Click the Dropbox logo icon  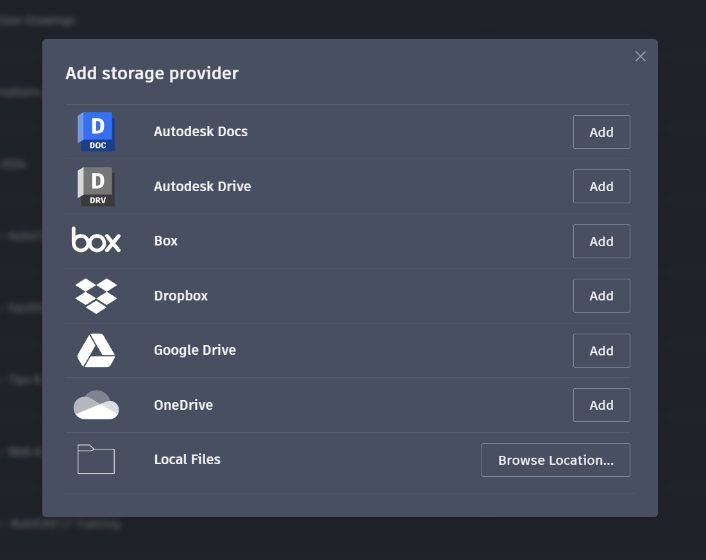(96, 296)
